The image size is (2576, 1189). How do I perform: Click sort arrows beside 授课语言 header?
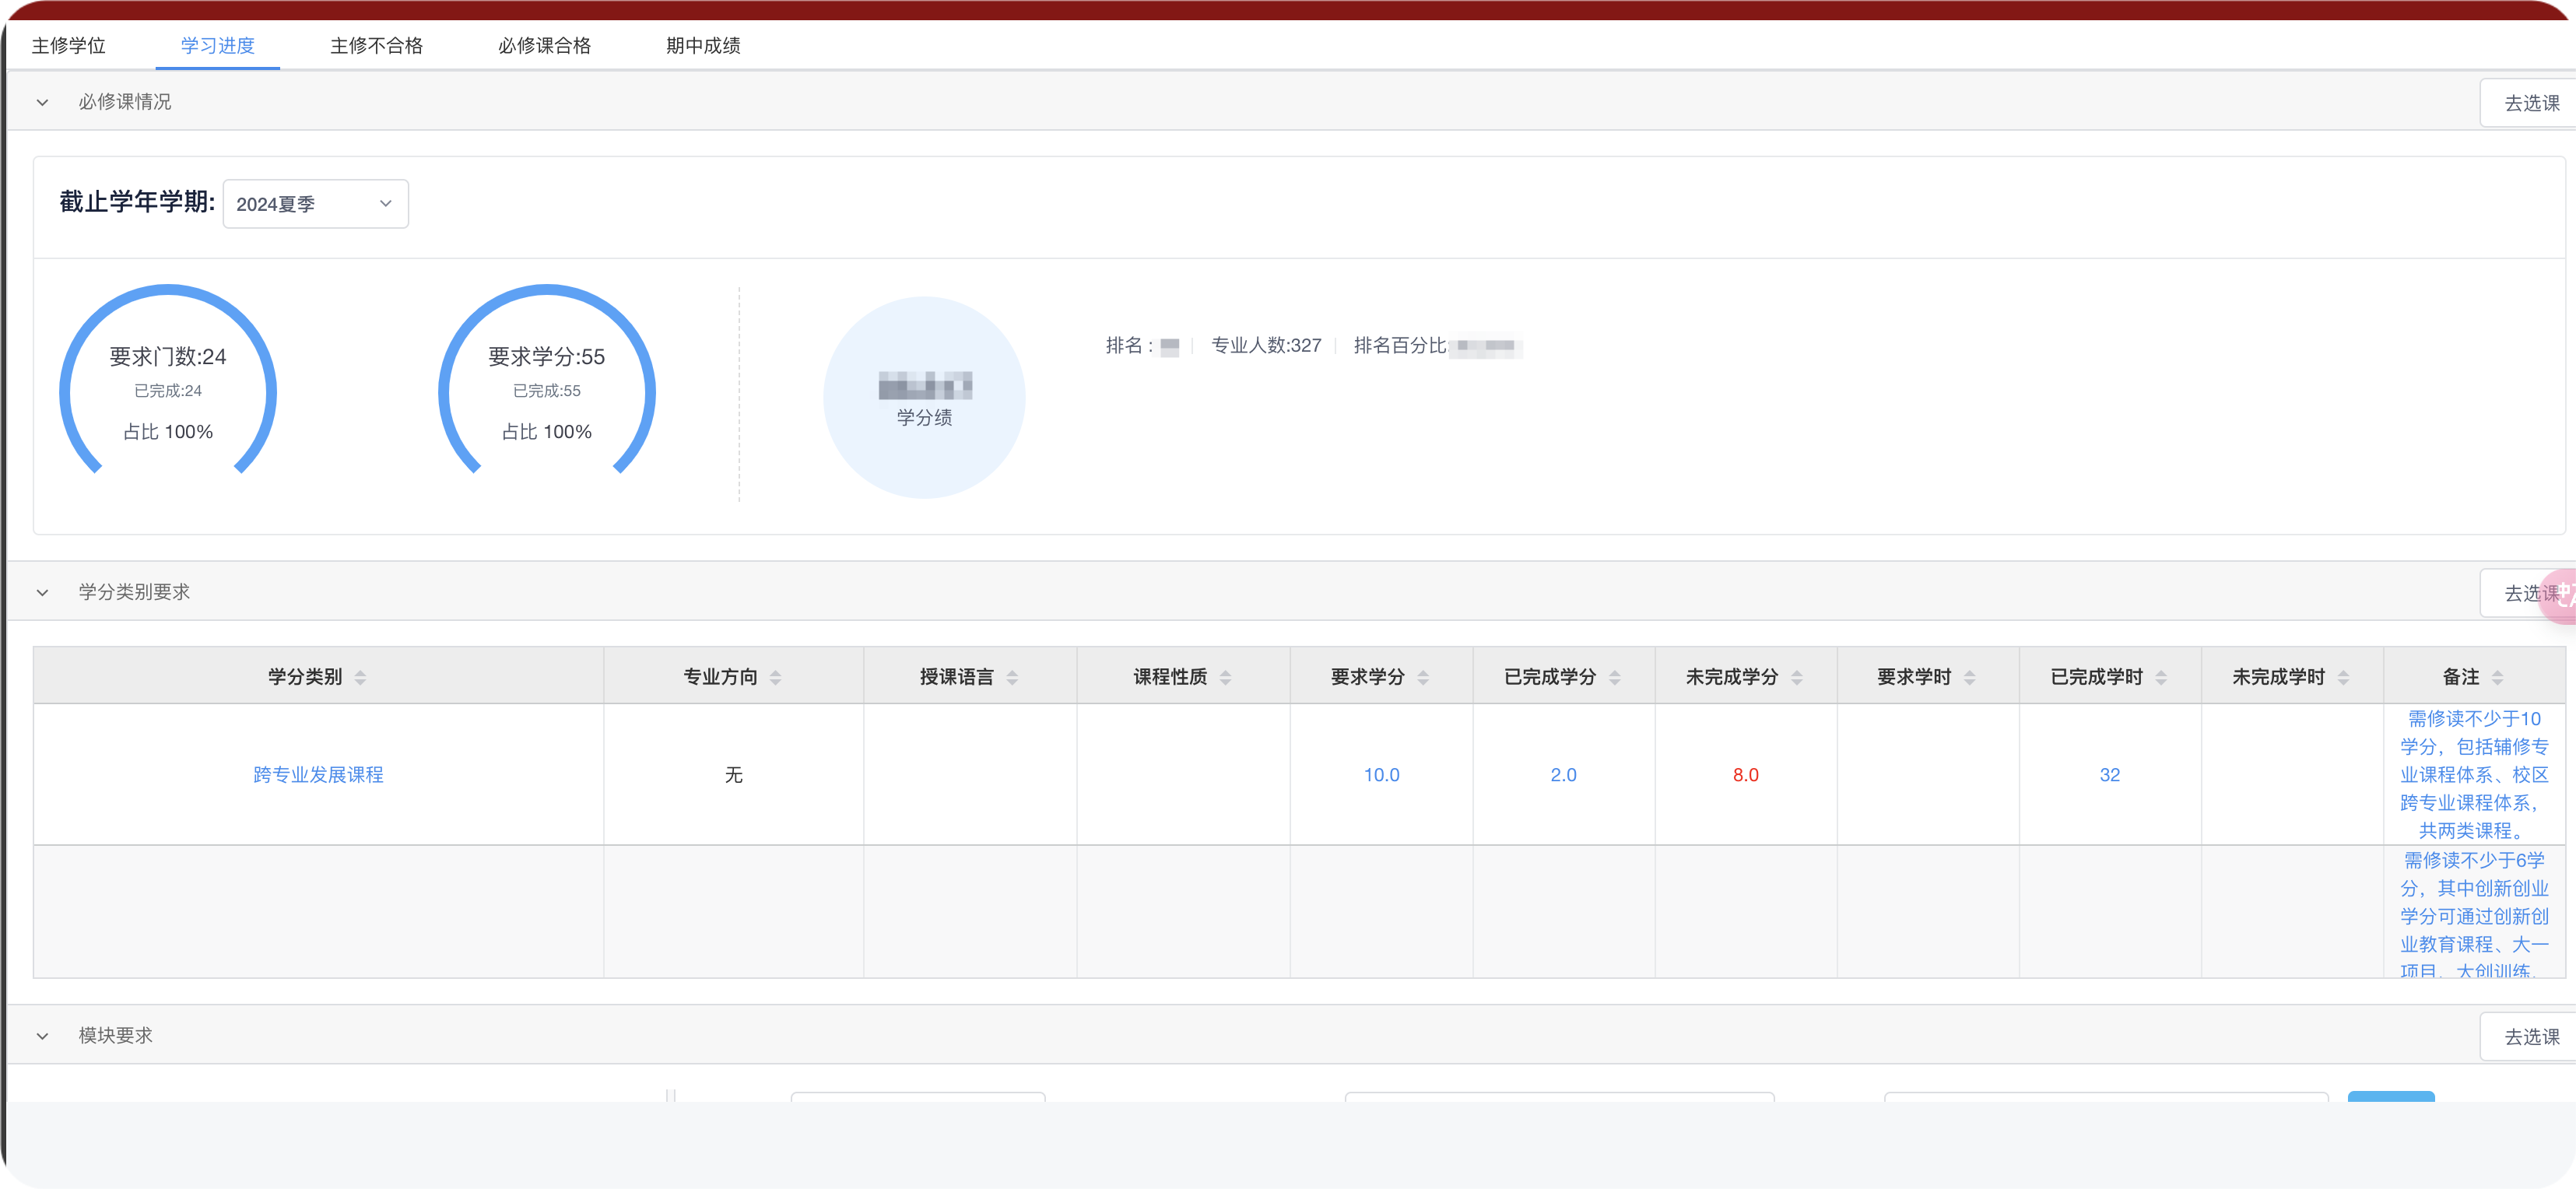click(x=1012, y=678)
